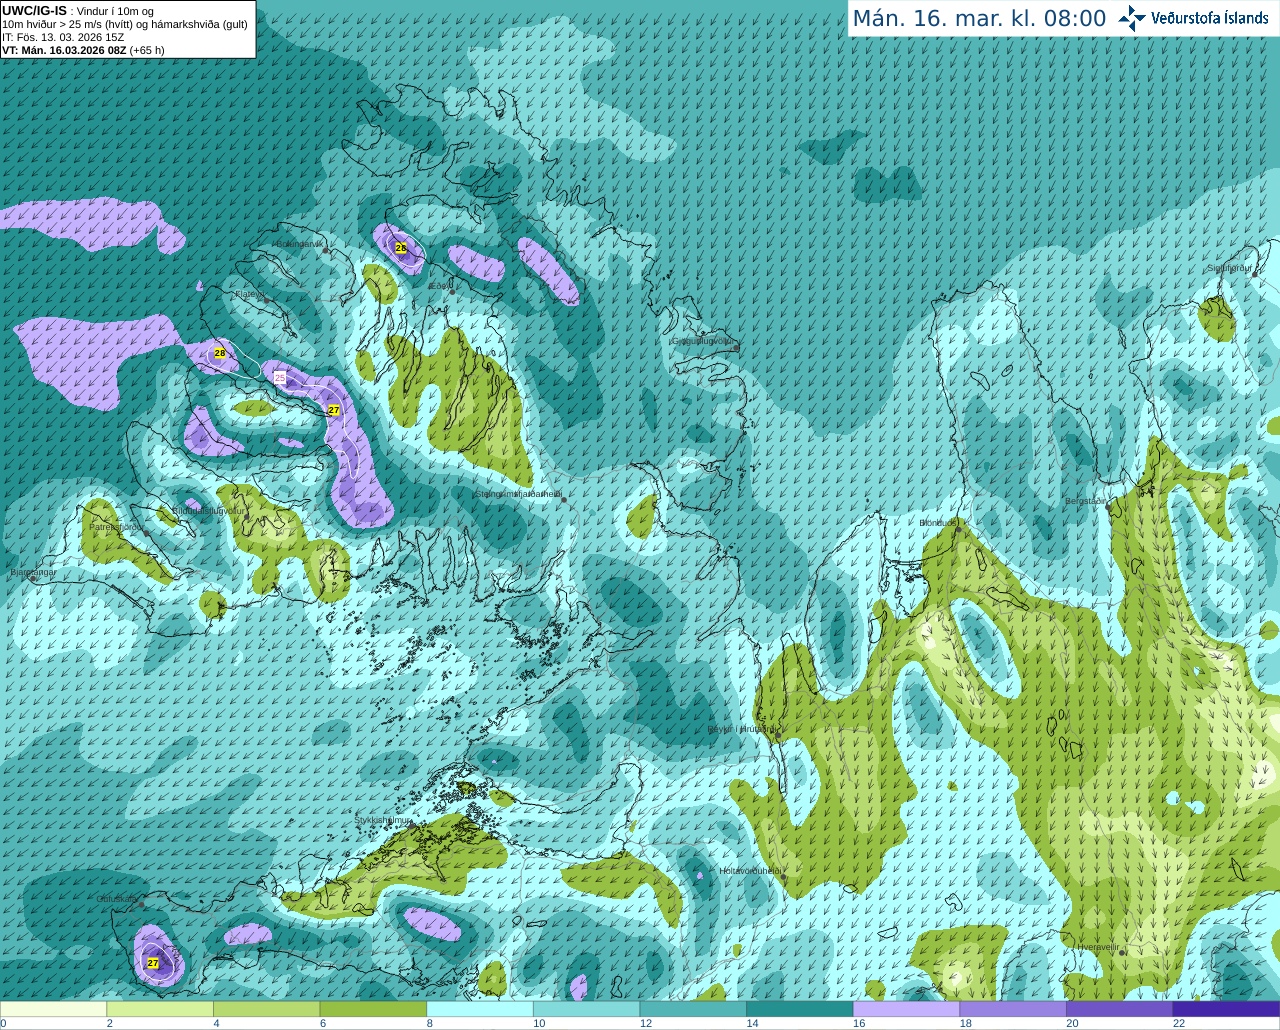This screenshot has height=1030, width=1280.
Task: Click the legend scale number 8
Action: coord(430,1024)
